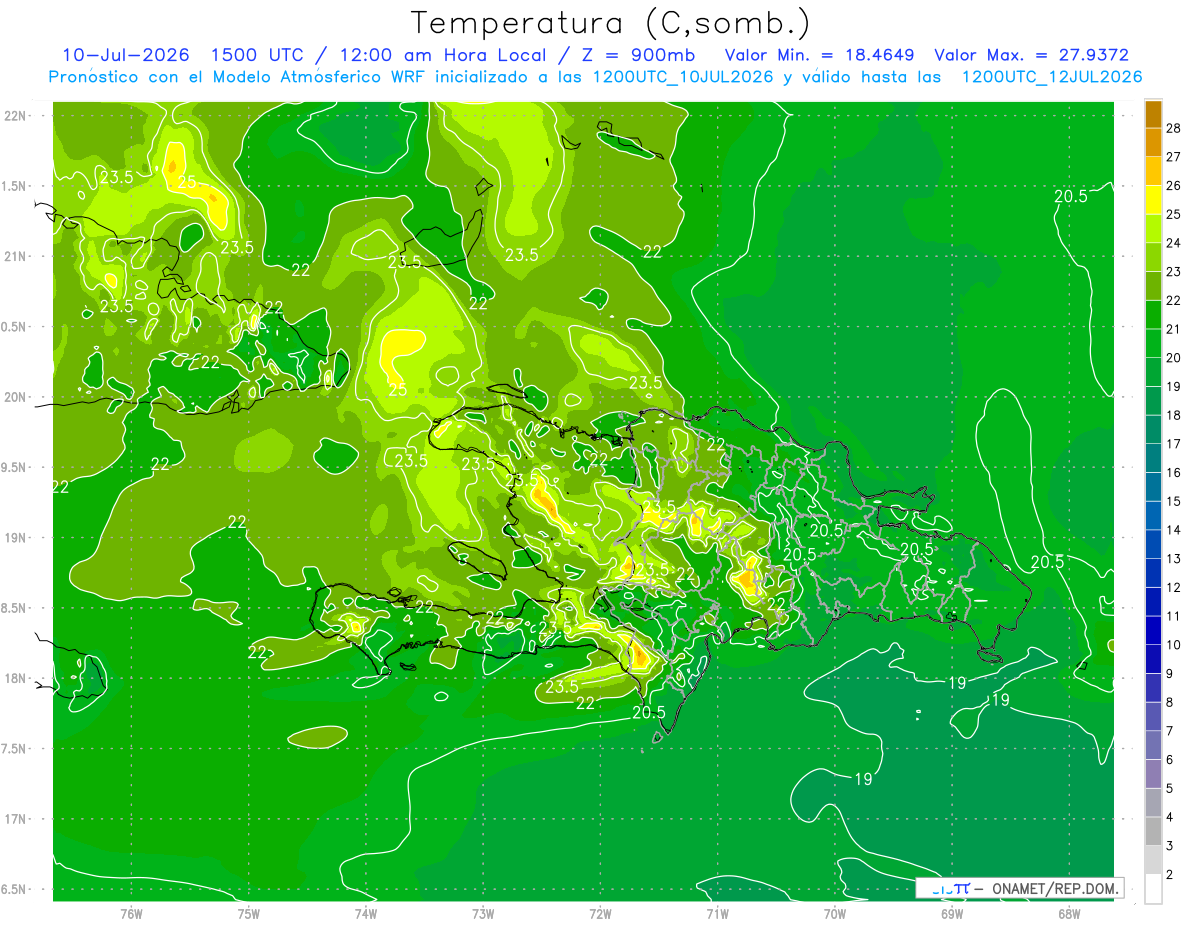Click the "71W" longitude axis label

pos(717,914)
